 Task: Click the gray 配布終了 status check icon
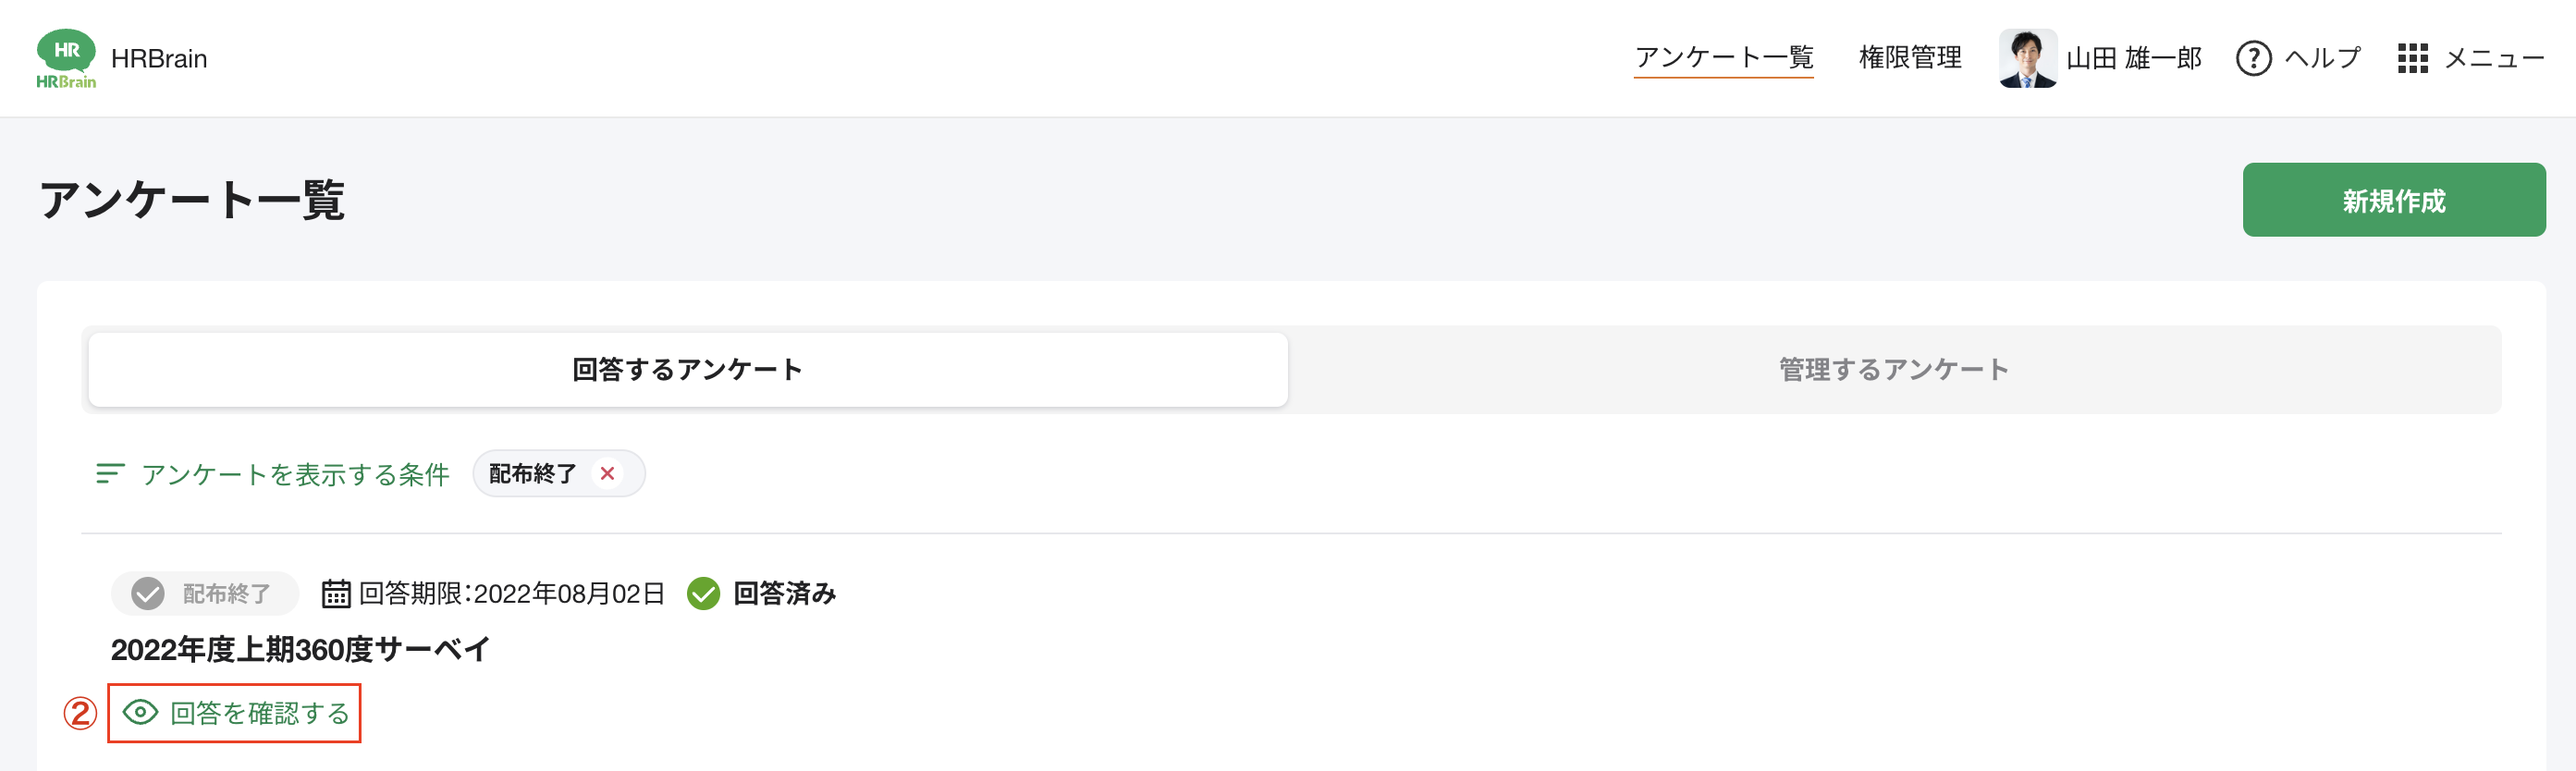[148, 593]
